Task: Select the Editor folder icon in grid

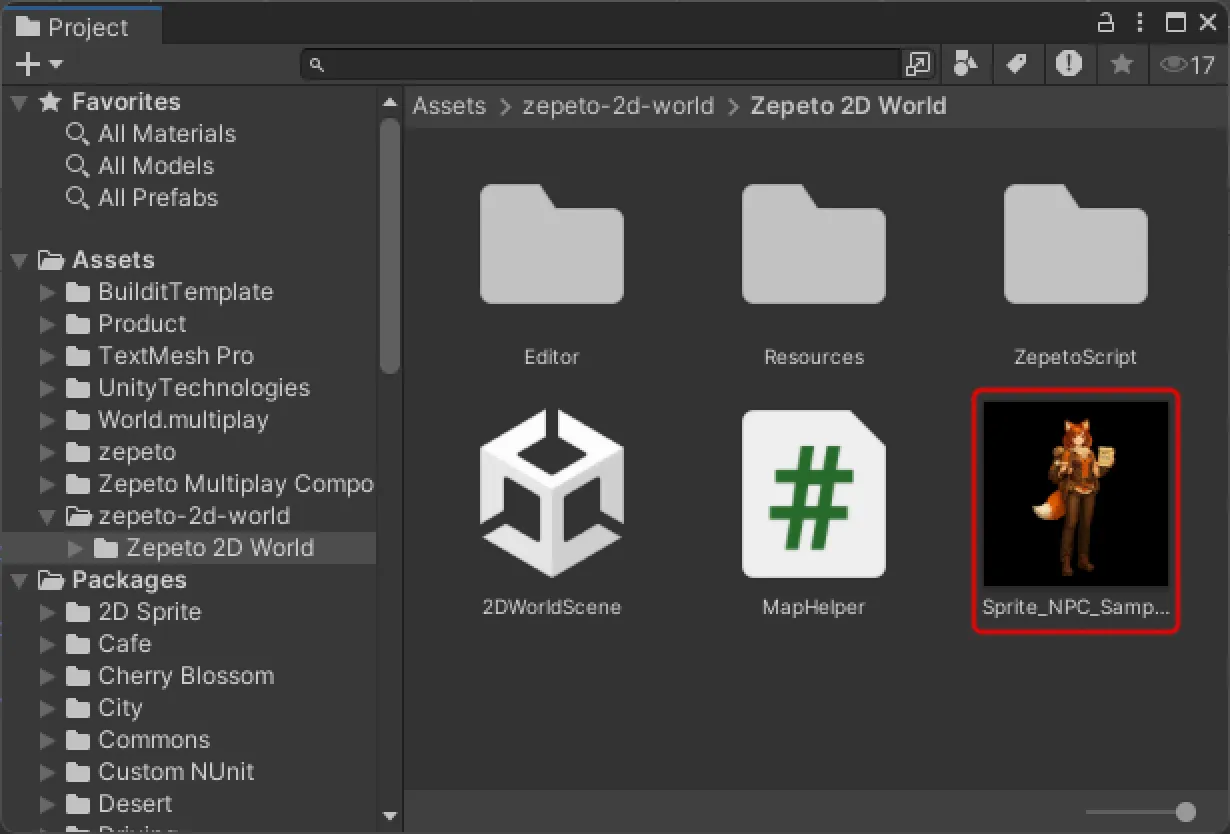Action: [552, 244]
